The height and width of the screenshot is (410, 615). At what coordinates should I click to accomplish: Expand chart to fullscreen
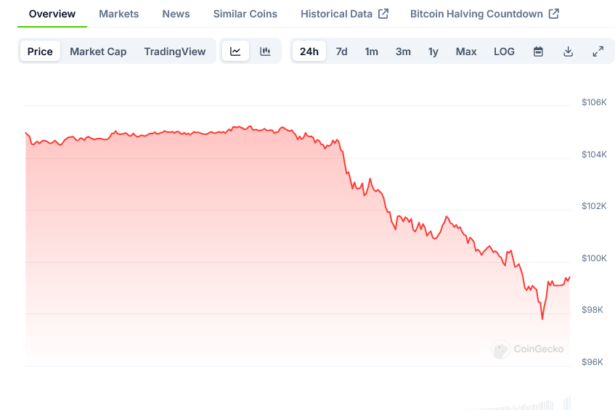(x=598, y=51)
